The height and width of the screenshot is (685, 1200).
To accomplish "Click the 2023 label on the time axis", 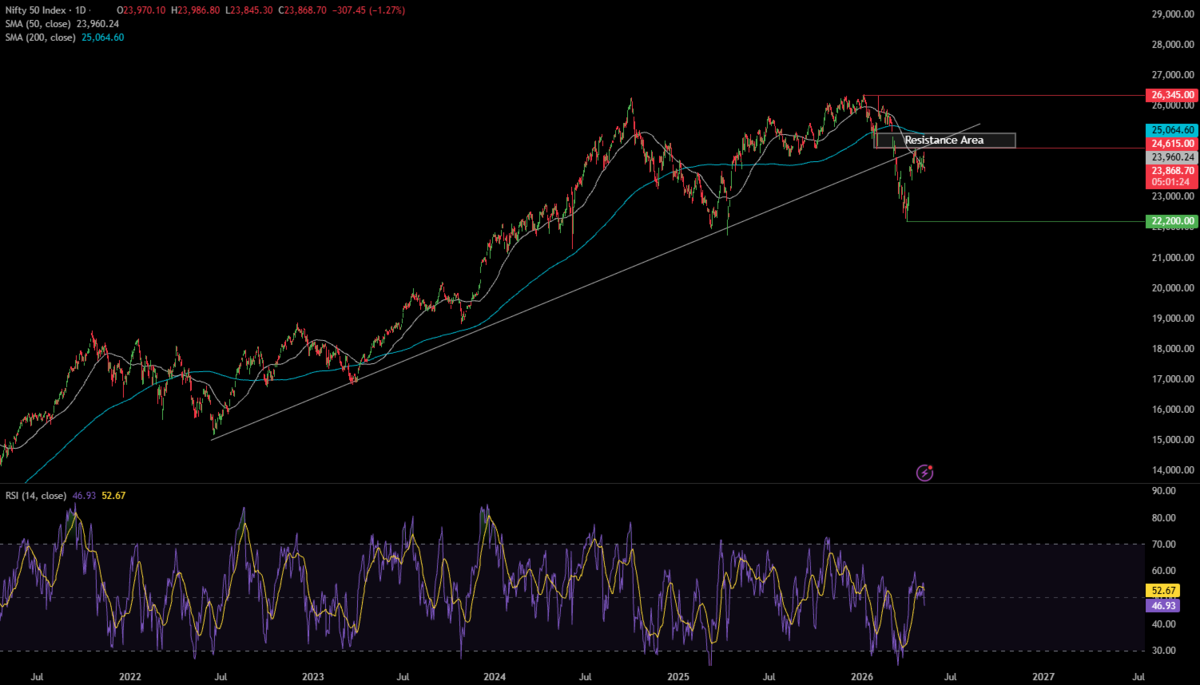I will (x=311, y=677).
